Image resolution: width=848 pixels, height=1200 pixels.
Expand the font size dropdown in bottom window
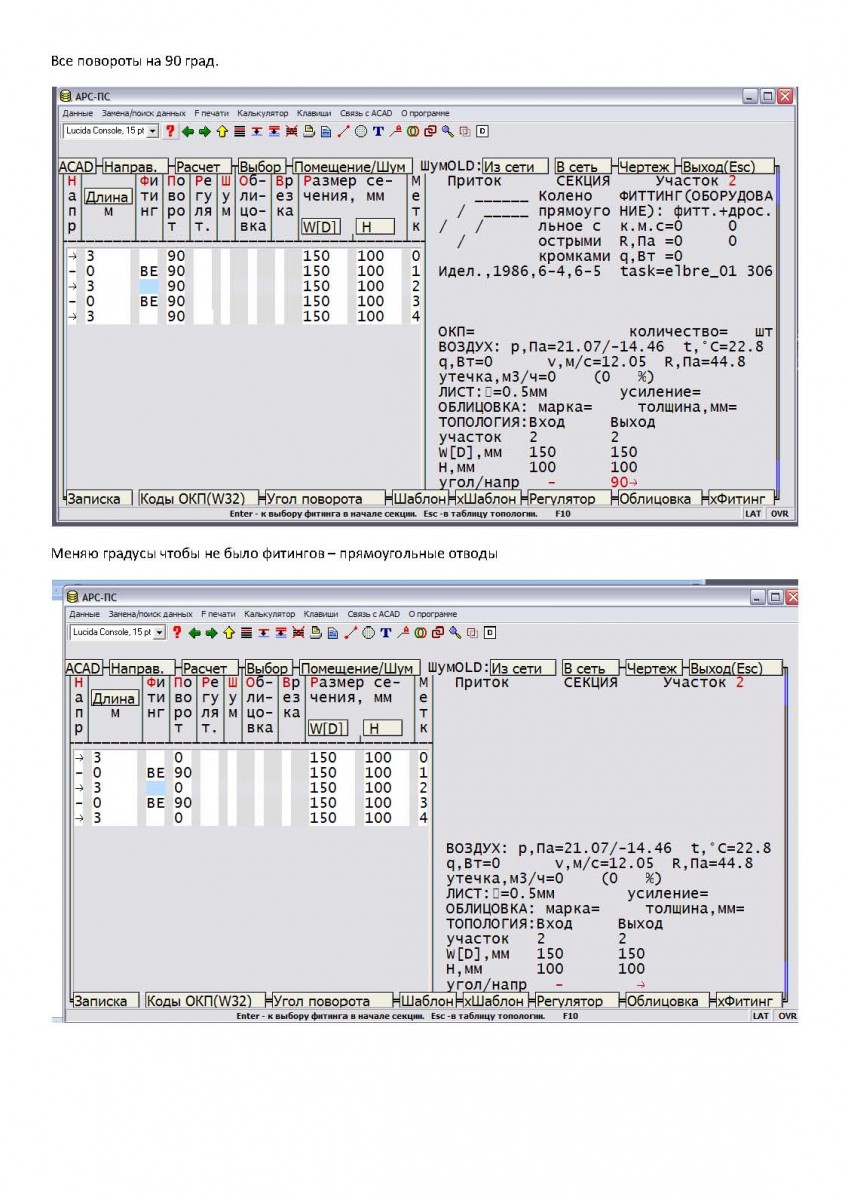[160, 632]
